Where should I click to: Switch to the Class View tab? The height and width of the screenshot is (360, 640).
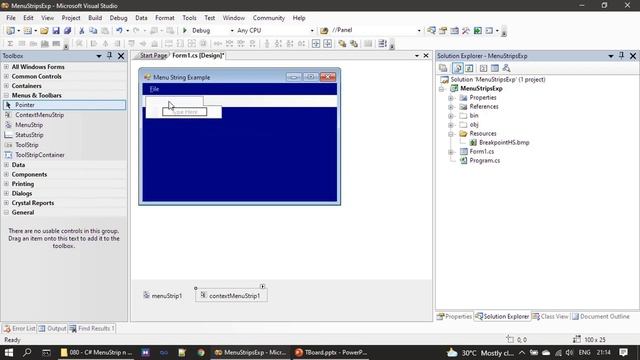tap(550, 317)
